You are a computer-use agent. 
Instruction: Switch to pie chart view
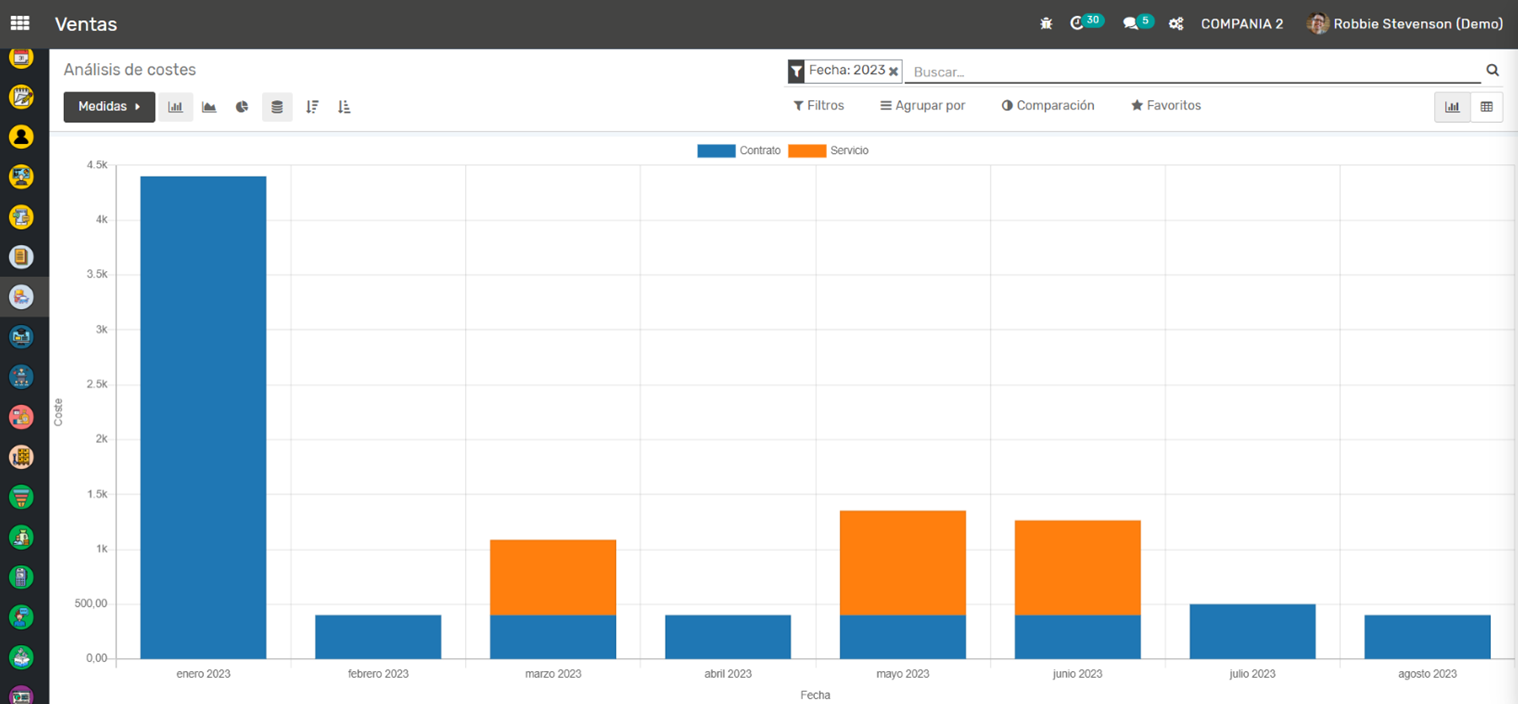[x=242, y=107]
